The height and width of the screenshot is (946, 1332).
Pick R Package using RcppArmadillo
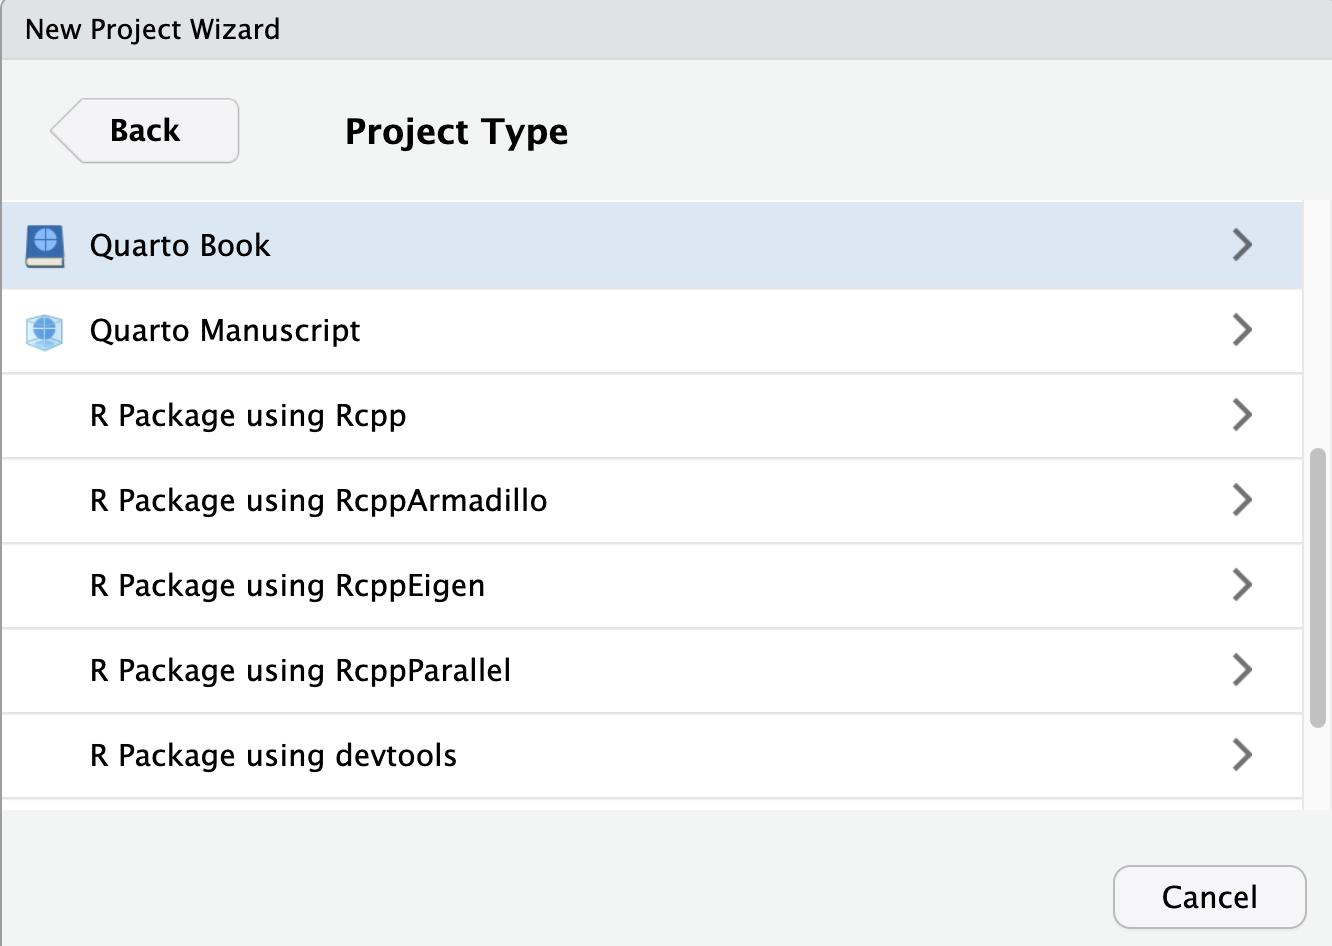click(318, 501)
